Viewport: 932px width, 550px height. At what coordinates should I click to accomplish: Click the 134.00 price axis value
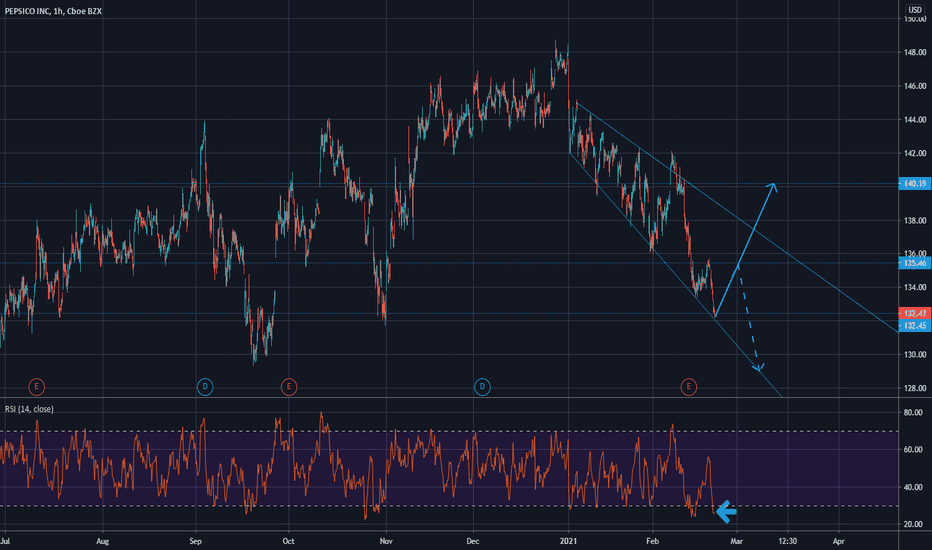[915, 288]
